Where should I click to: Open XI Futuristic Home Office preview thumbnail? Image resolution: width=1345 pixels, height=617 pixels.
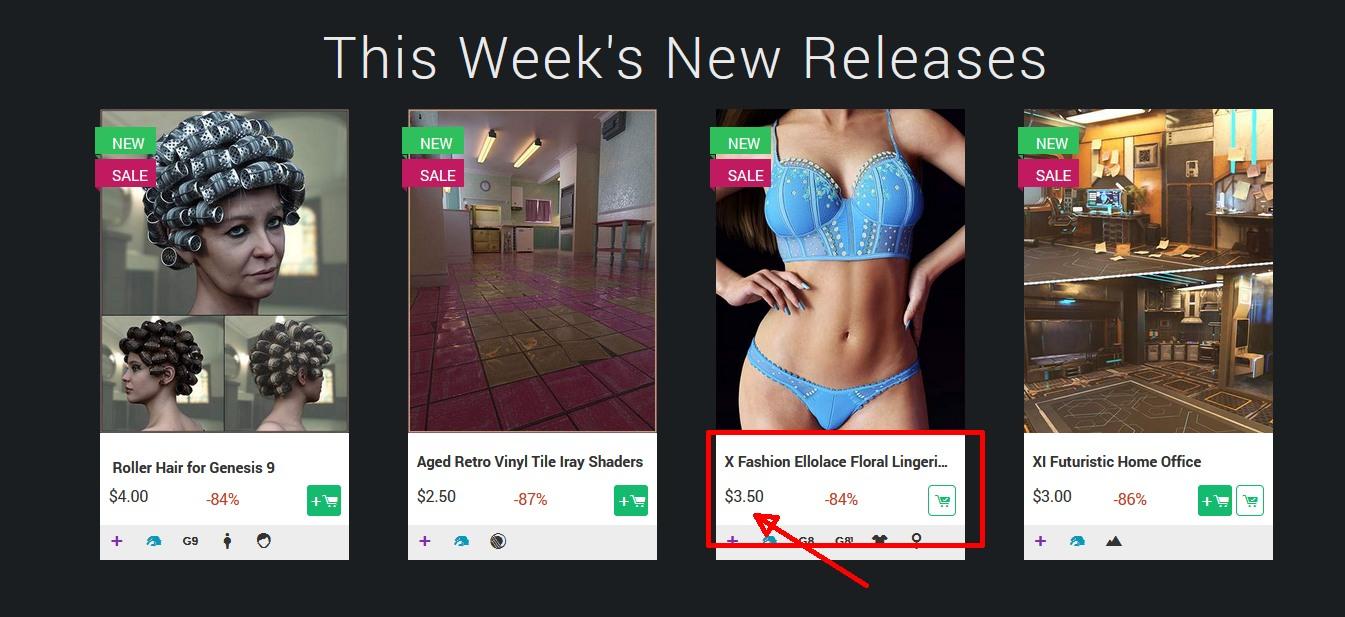[x=1148, y=271]
